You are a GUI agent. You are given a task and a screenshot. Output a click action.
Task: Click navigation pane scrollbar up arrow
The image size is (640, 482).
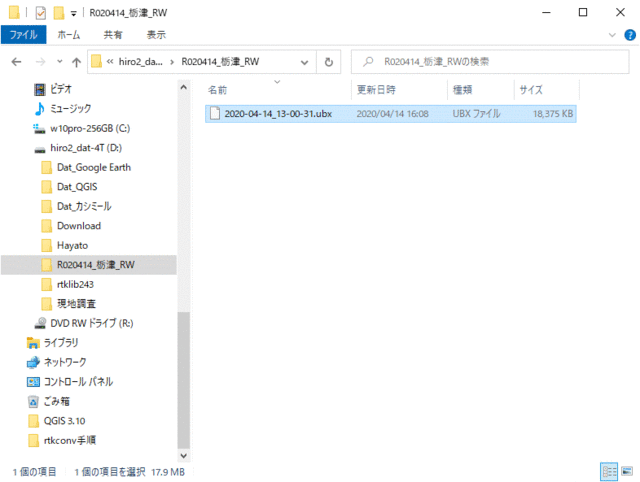[184, 87]
